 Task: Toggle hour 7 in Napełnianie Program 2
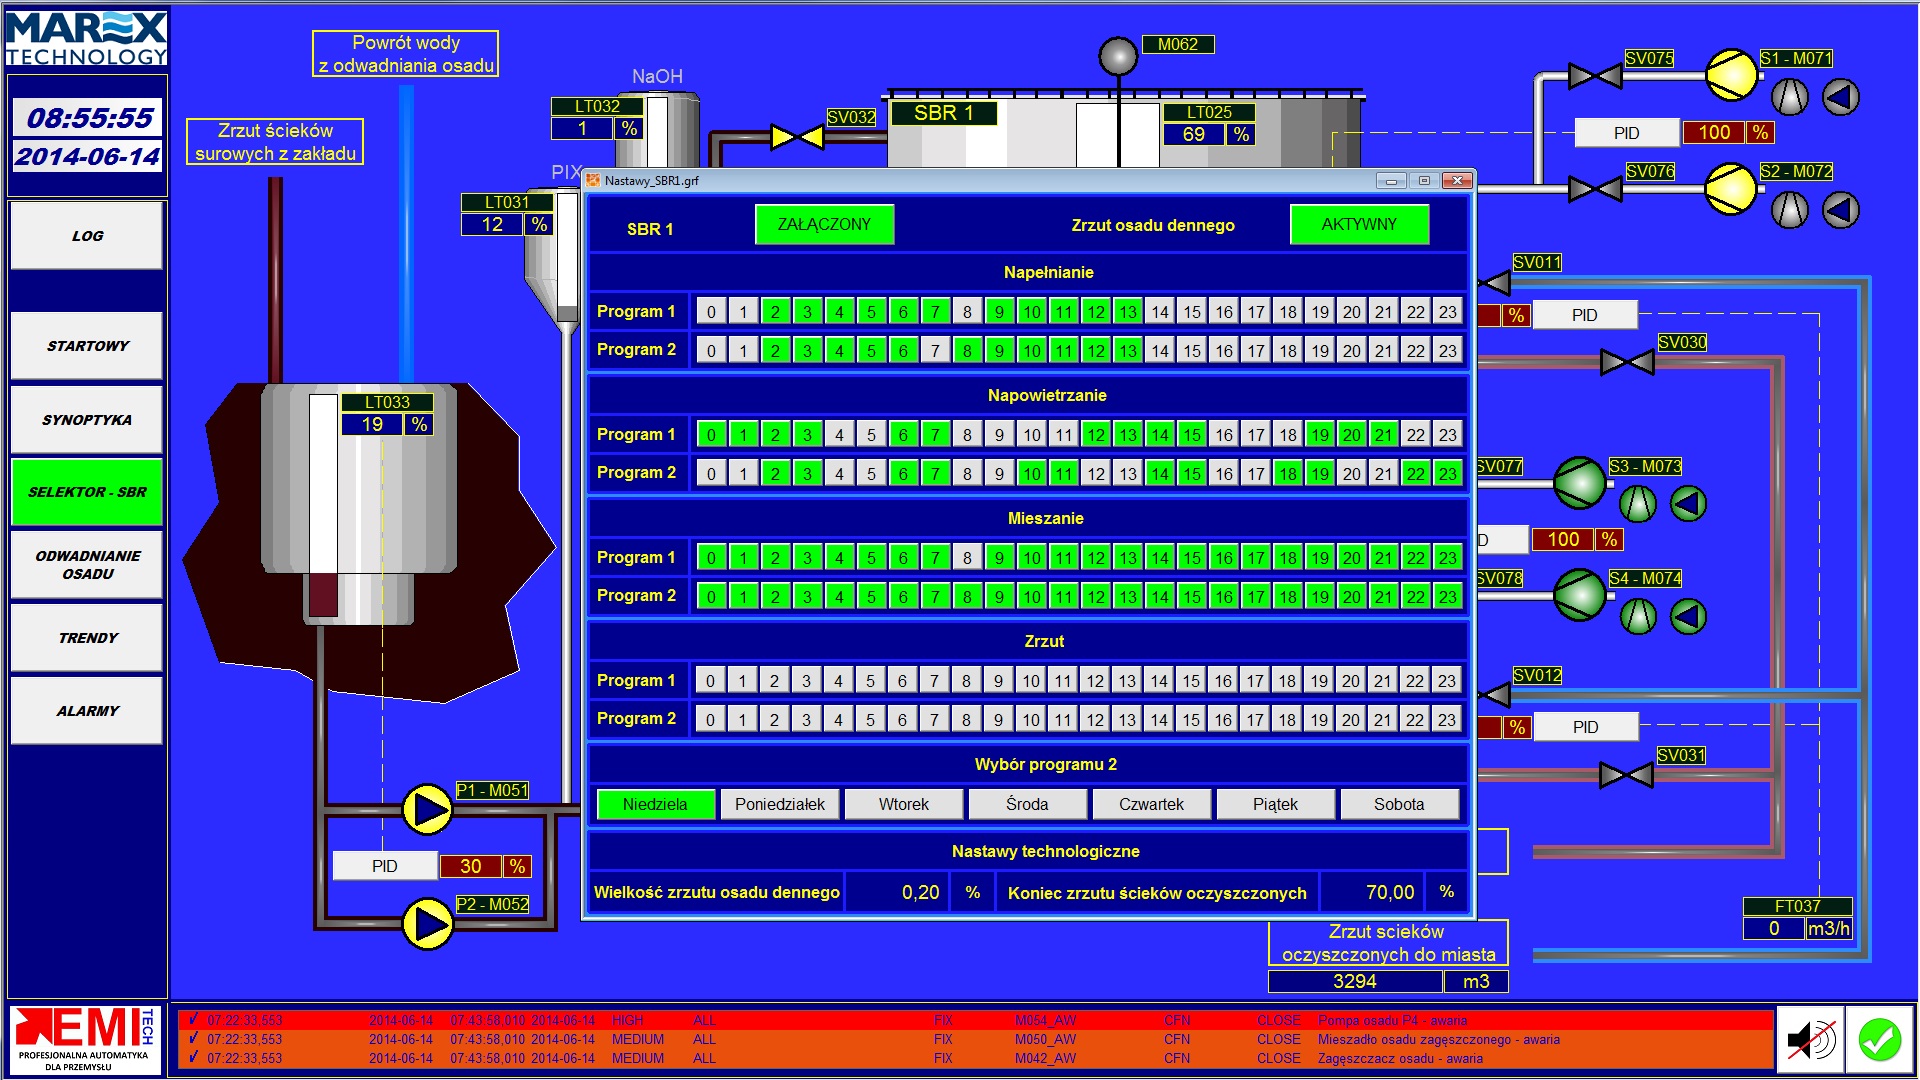coord(935,351)
